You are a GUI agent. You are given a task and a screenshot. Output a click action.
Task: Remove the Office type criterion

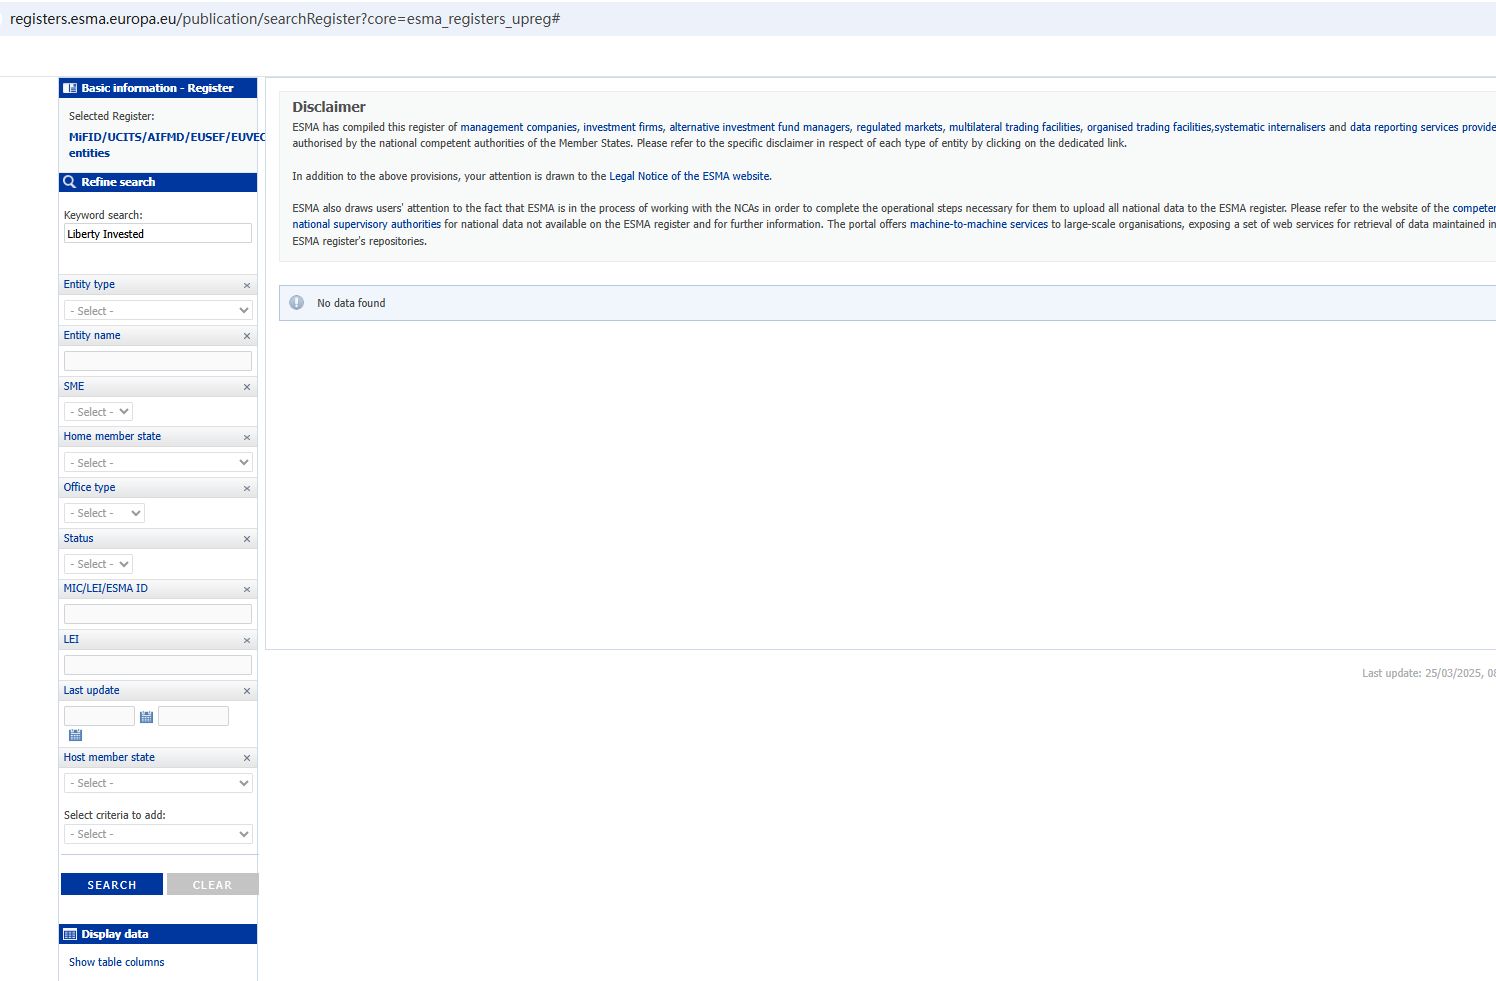[x=247, y=489]
